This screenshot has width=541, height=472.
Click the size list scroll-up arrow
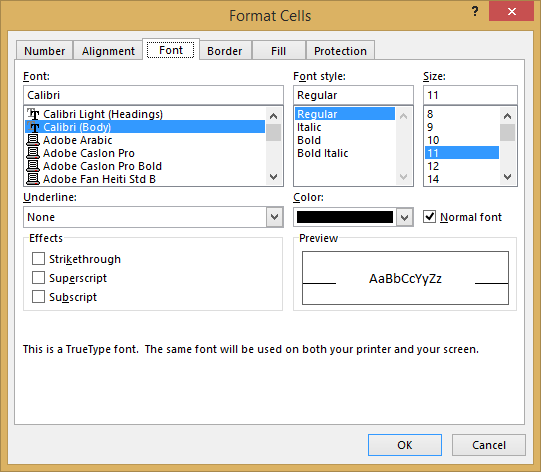coord(507,116)
